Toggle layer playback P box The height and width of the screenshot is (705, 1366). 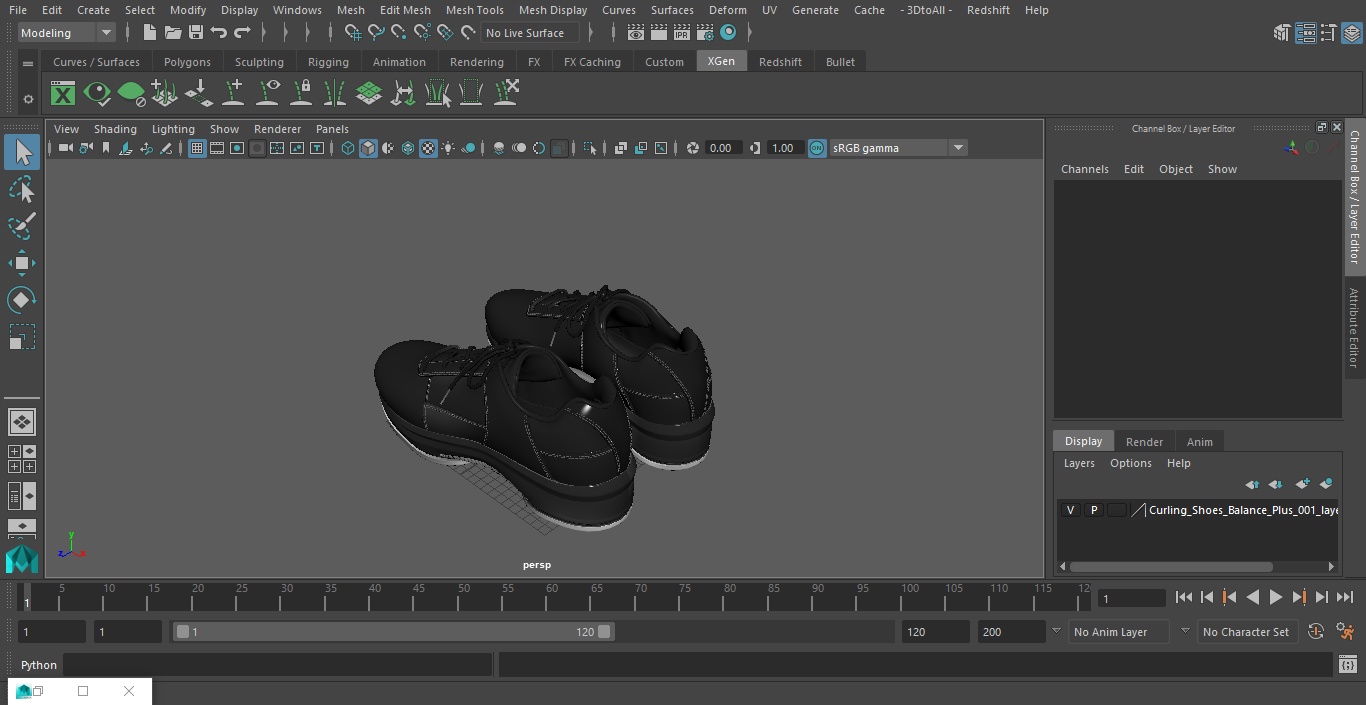pyautogui.click(x=1094, y=510)
